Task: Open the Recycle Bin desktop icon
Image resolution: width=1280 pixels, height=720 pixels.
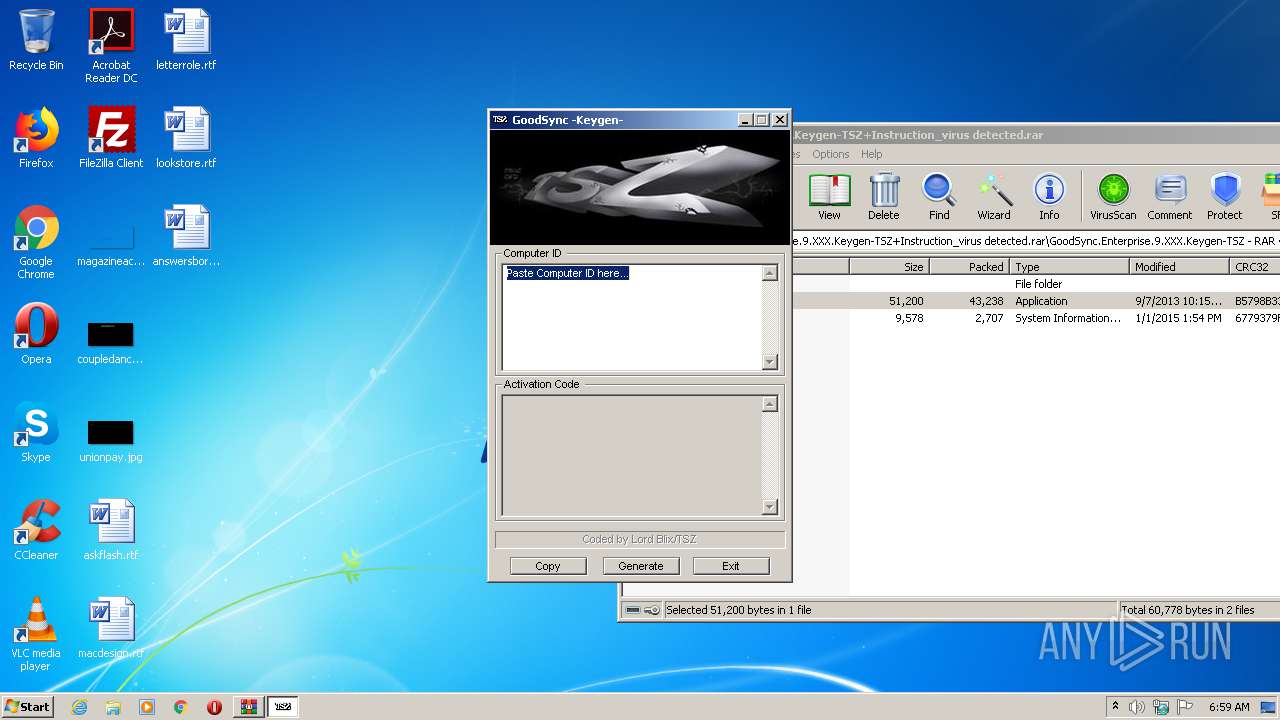Action: click(36, 41)
